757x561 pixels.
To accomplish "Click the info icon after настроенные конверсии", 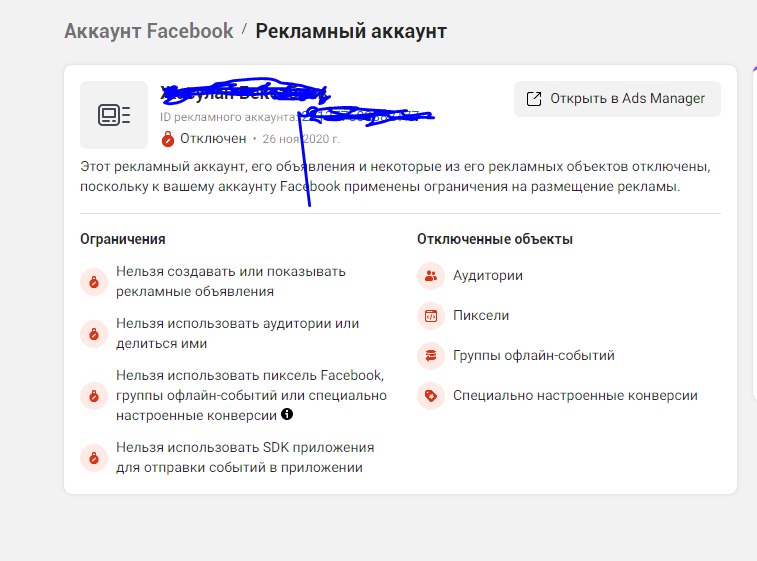I will point(287,414).
